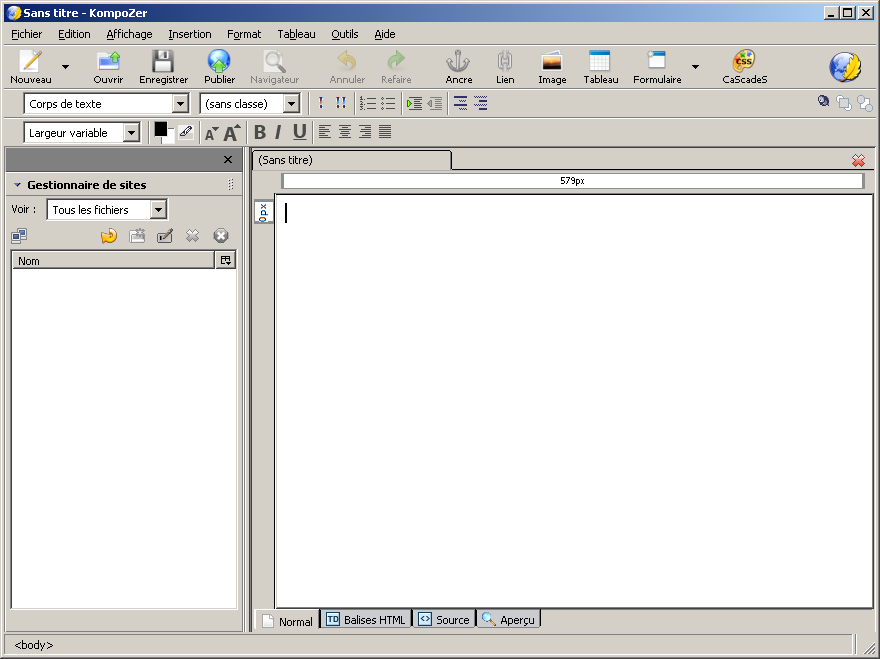
Task: Create a new folder in site manager
Action: (137, 236)
